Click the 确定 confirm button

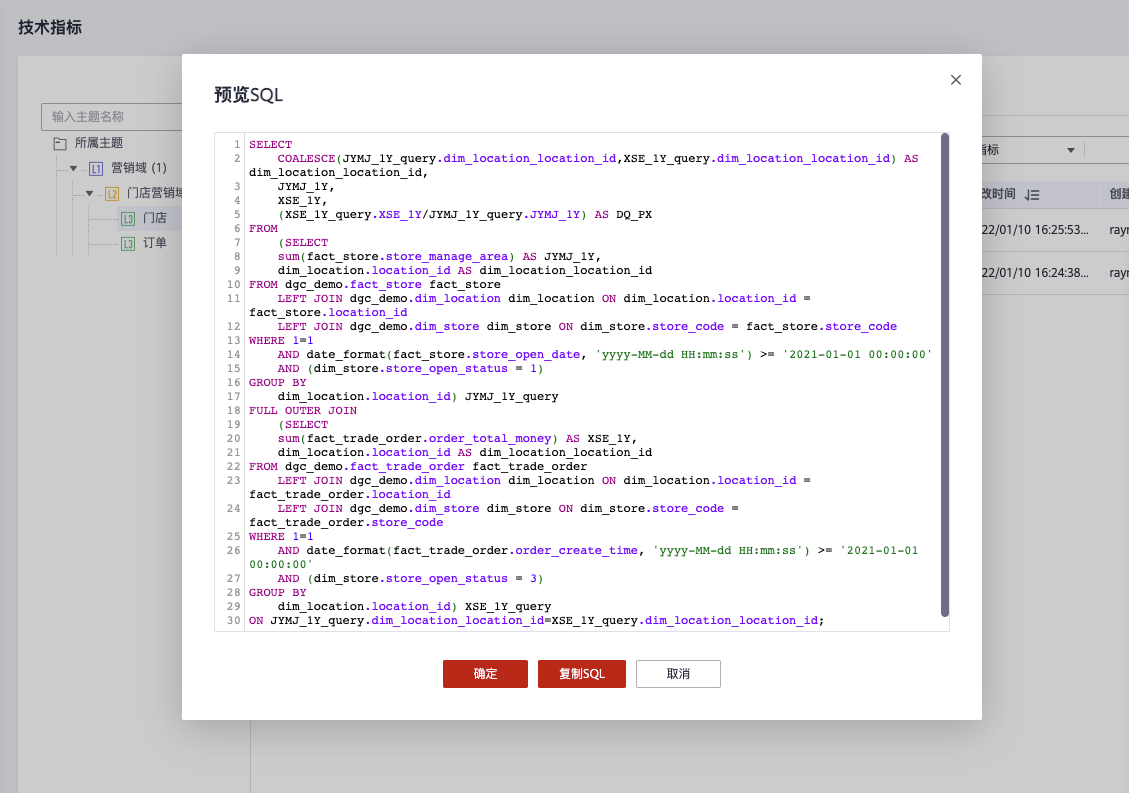485,673
